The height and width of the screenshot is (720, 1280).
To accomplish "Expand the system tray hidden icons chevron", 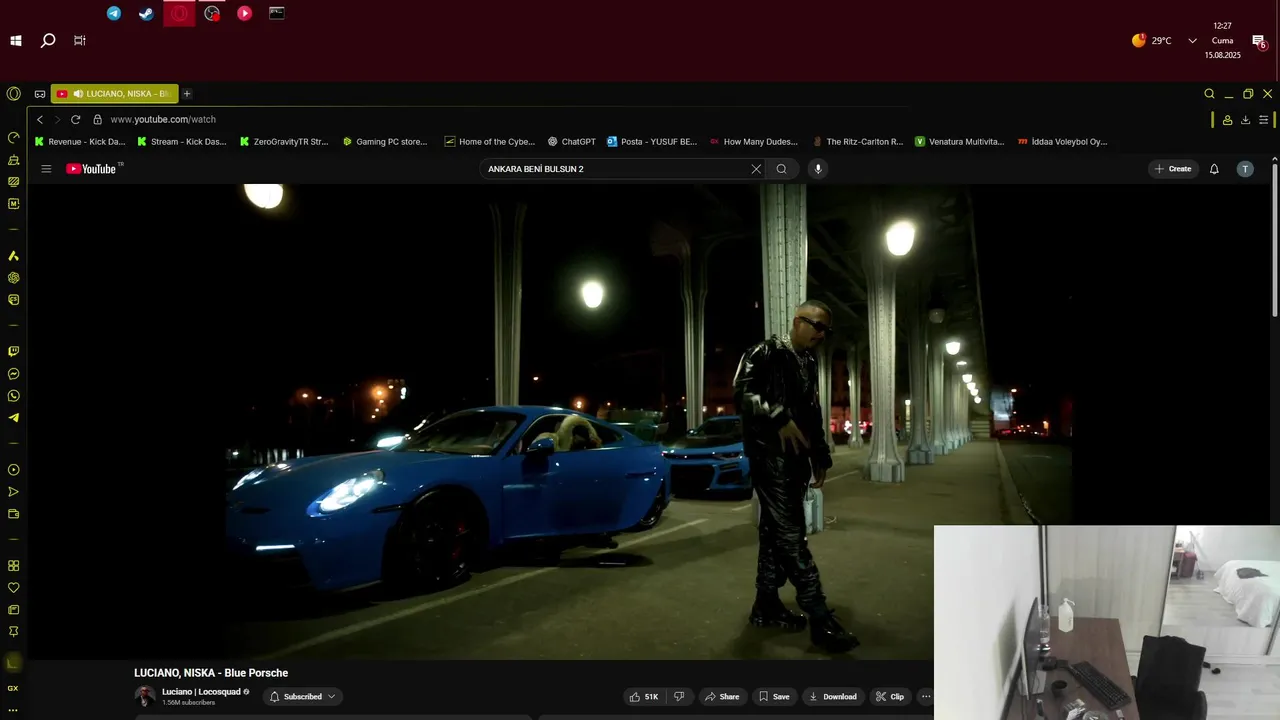I will pos(1192,41).
